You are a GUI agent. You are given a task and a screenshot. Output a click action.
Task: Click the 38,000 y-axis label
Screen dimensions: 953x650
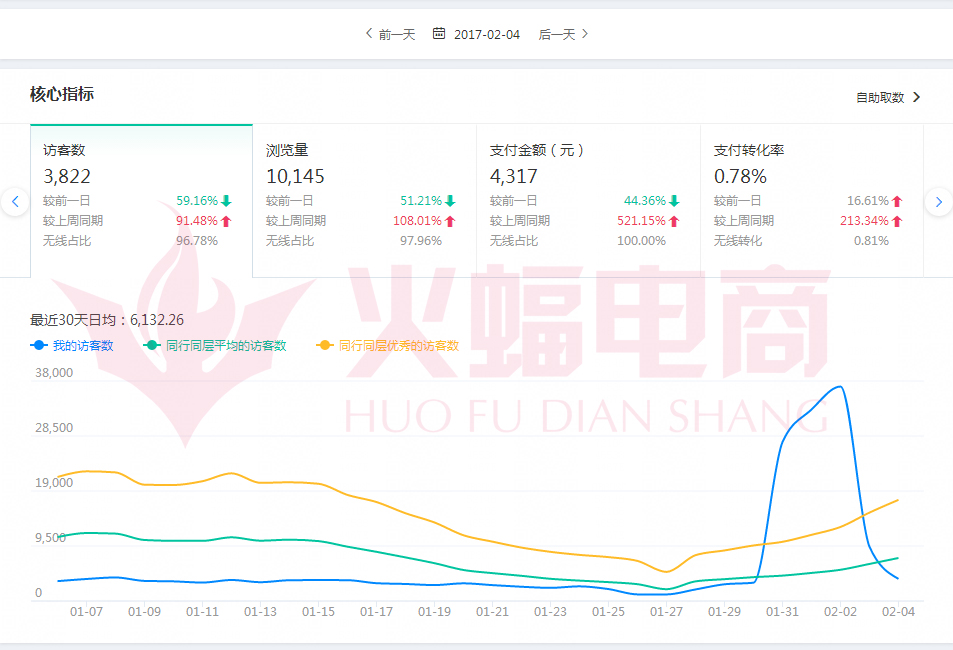54,373
